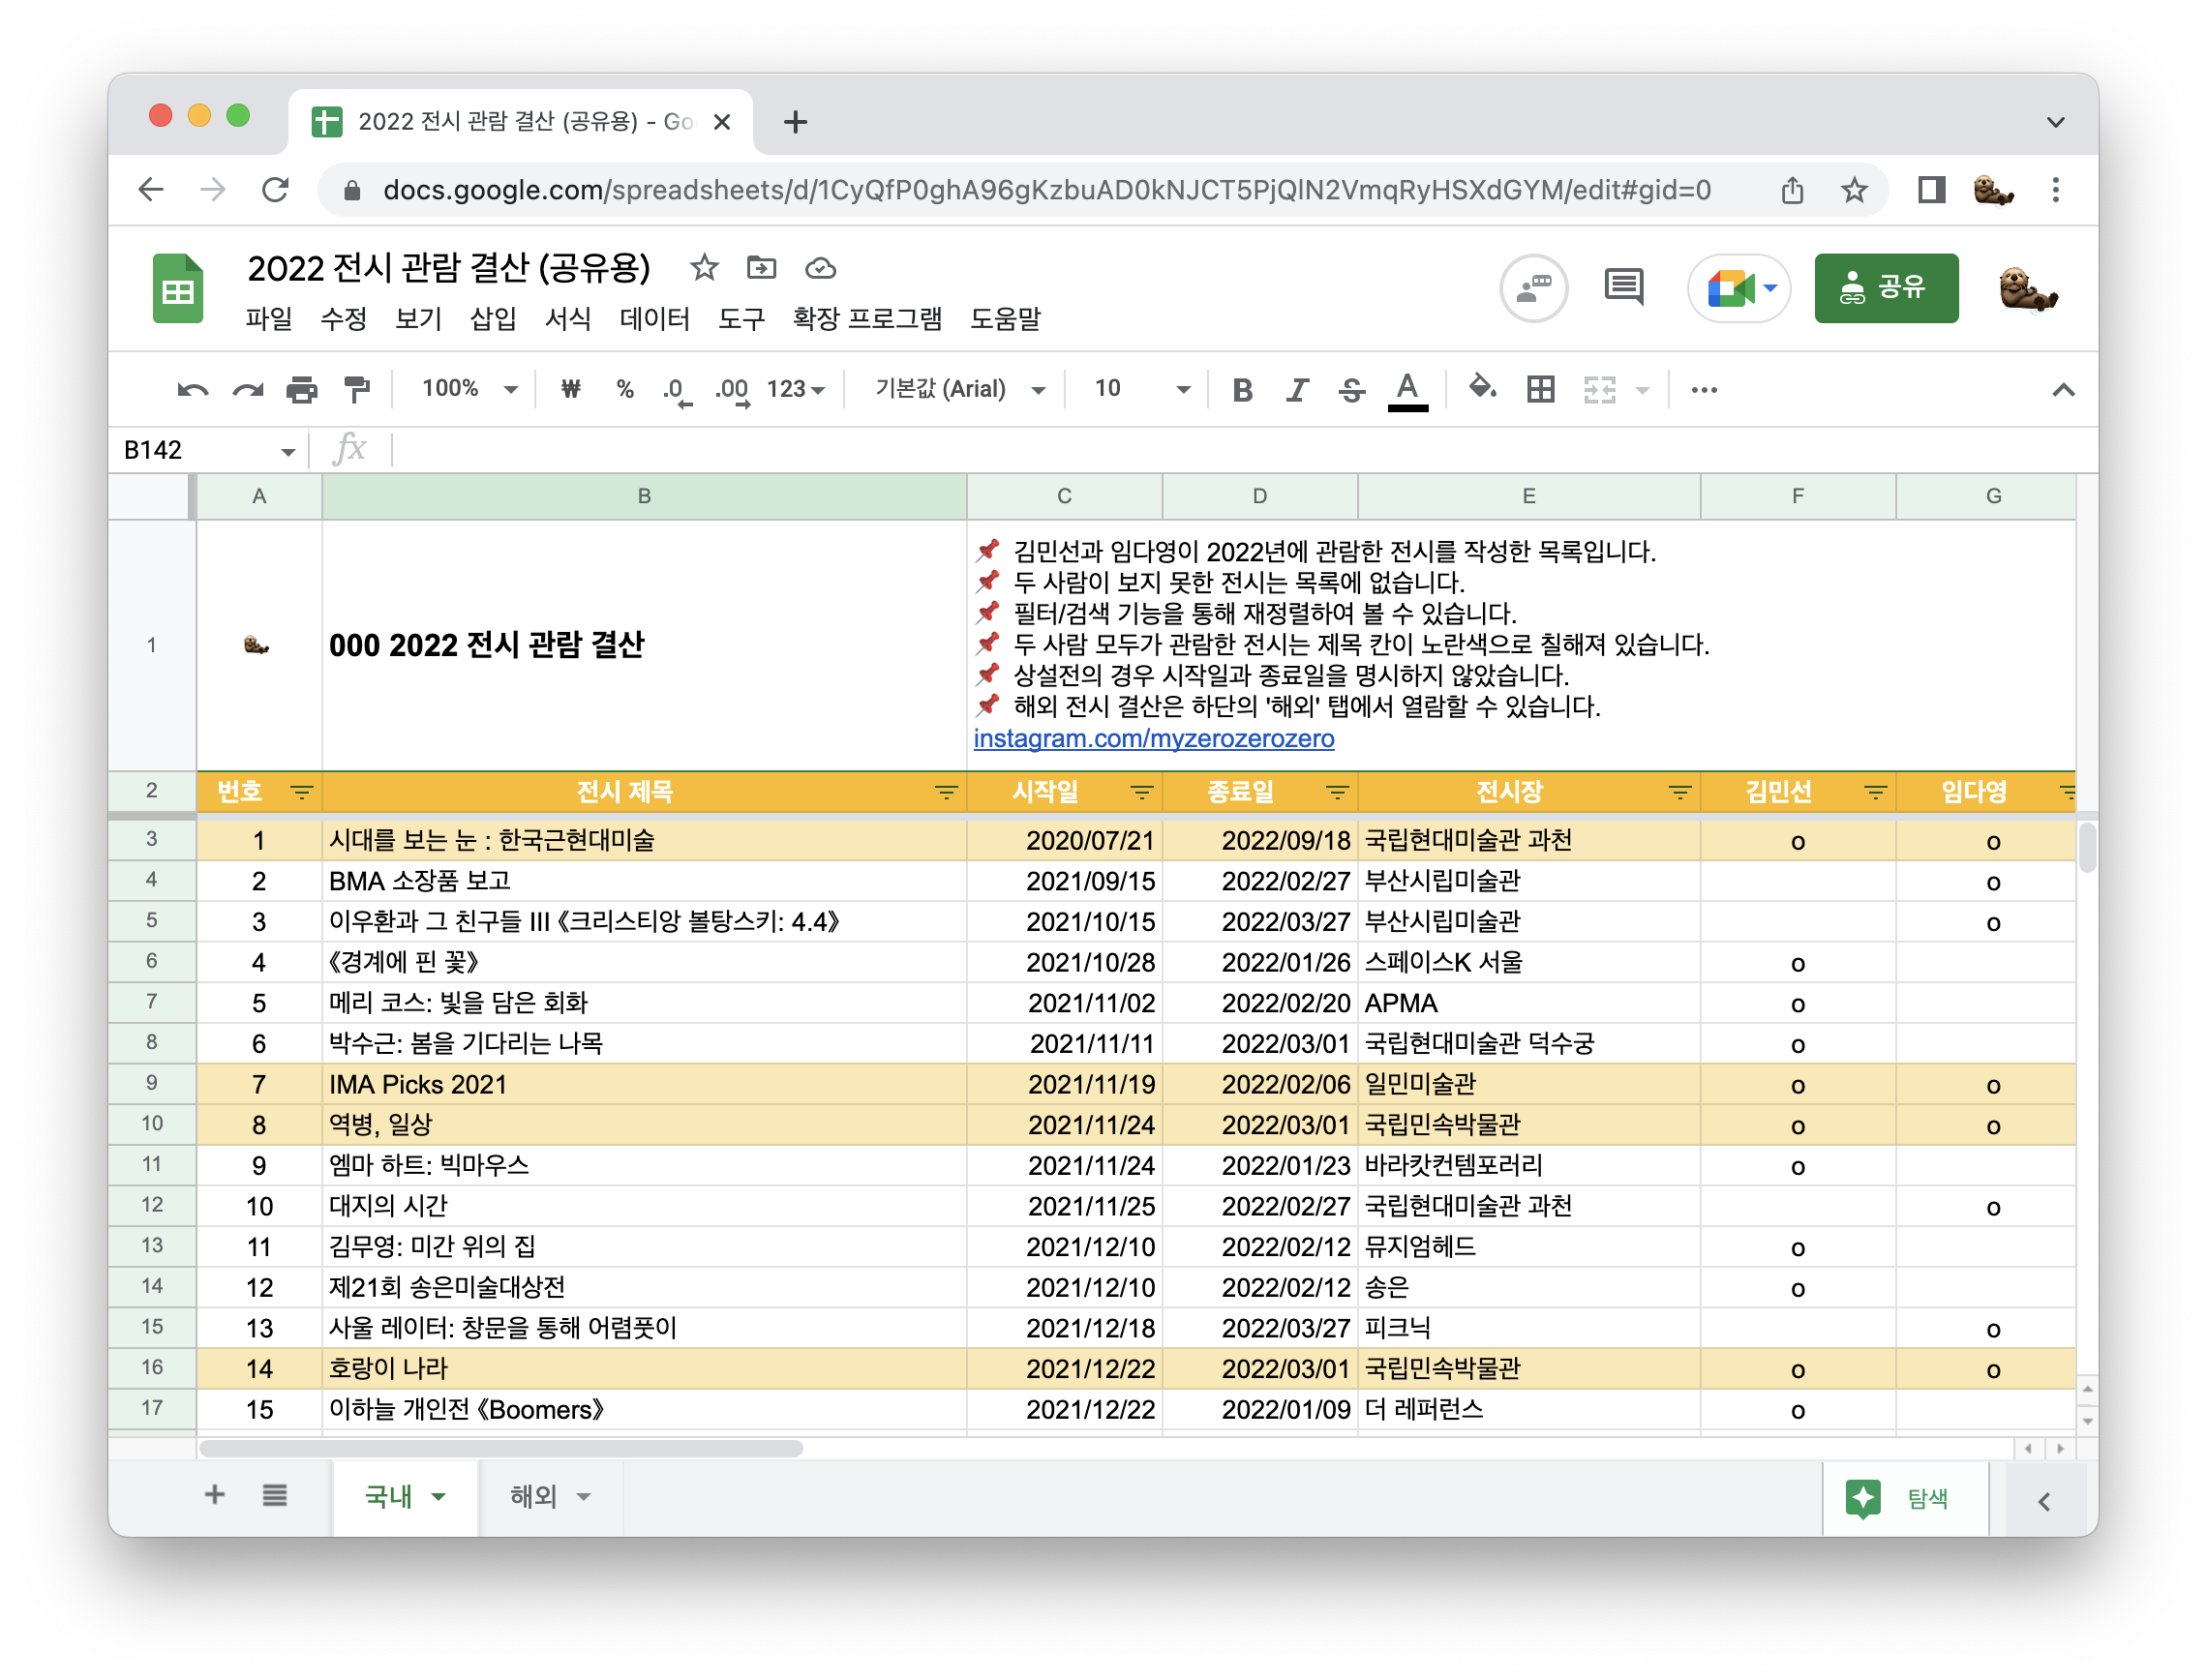
Task: Star this spreadsheet document
Action: (x=704, y=268)
